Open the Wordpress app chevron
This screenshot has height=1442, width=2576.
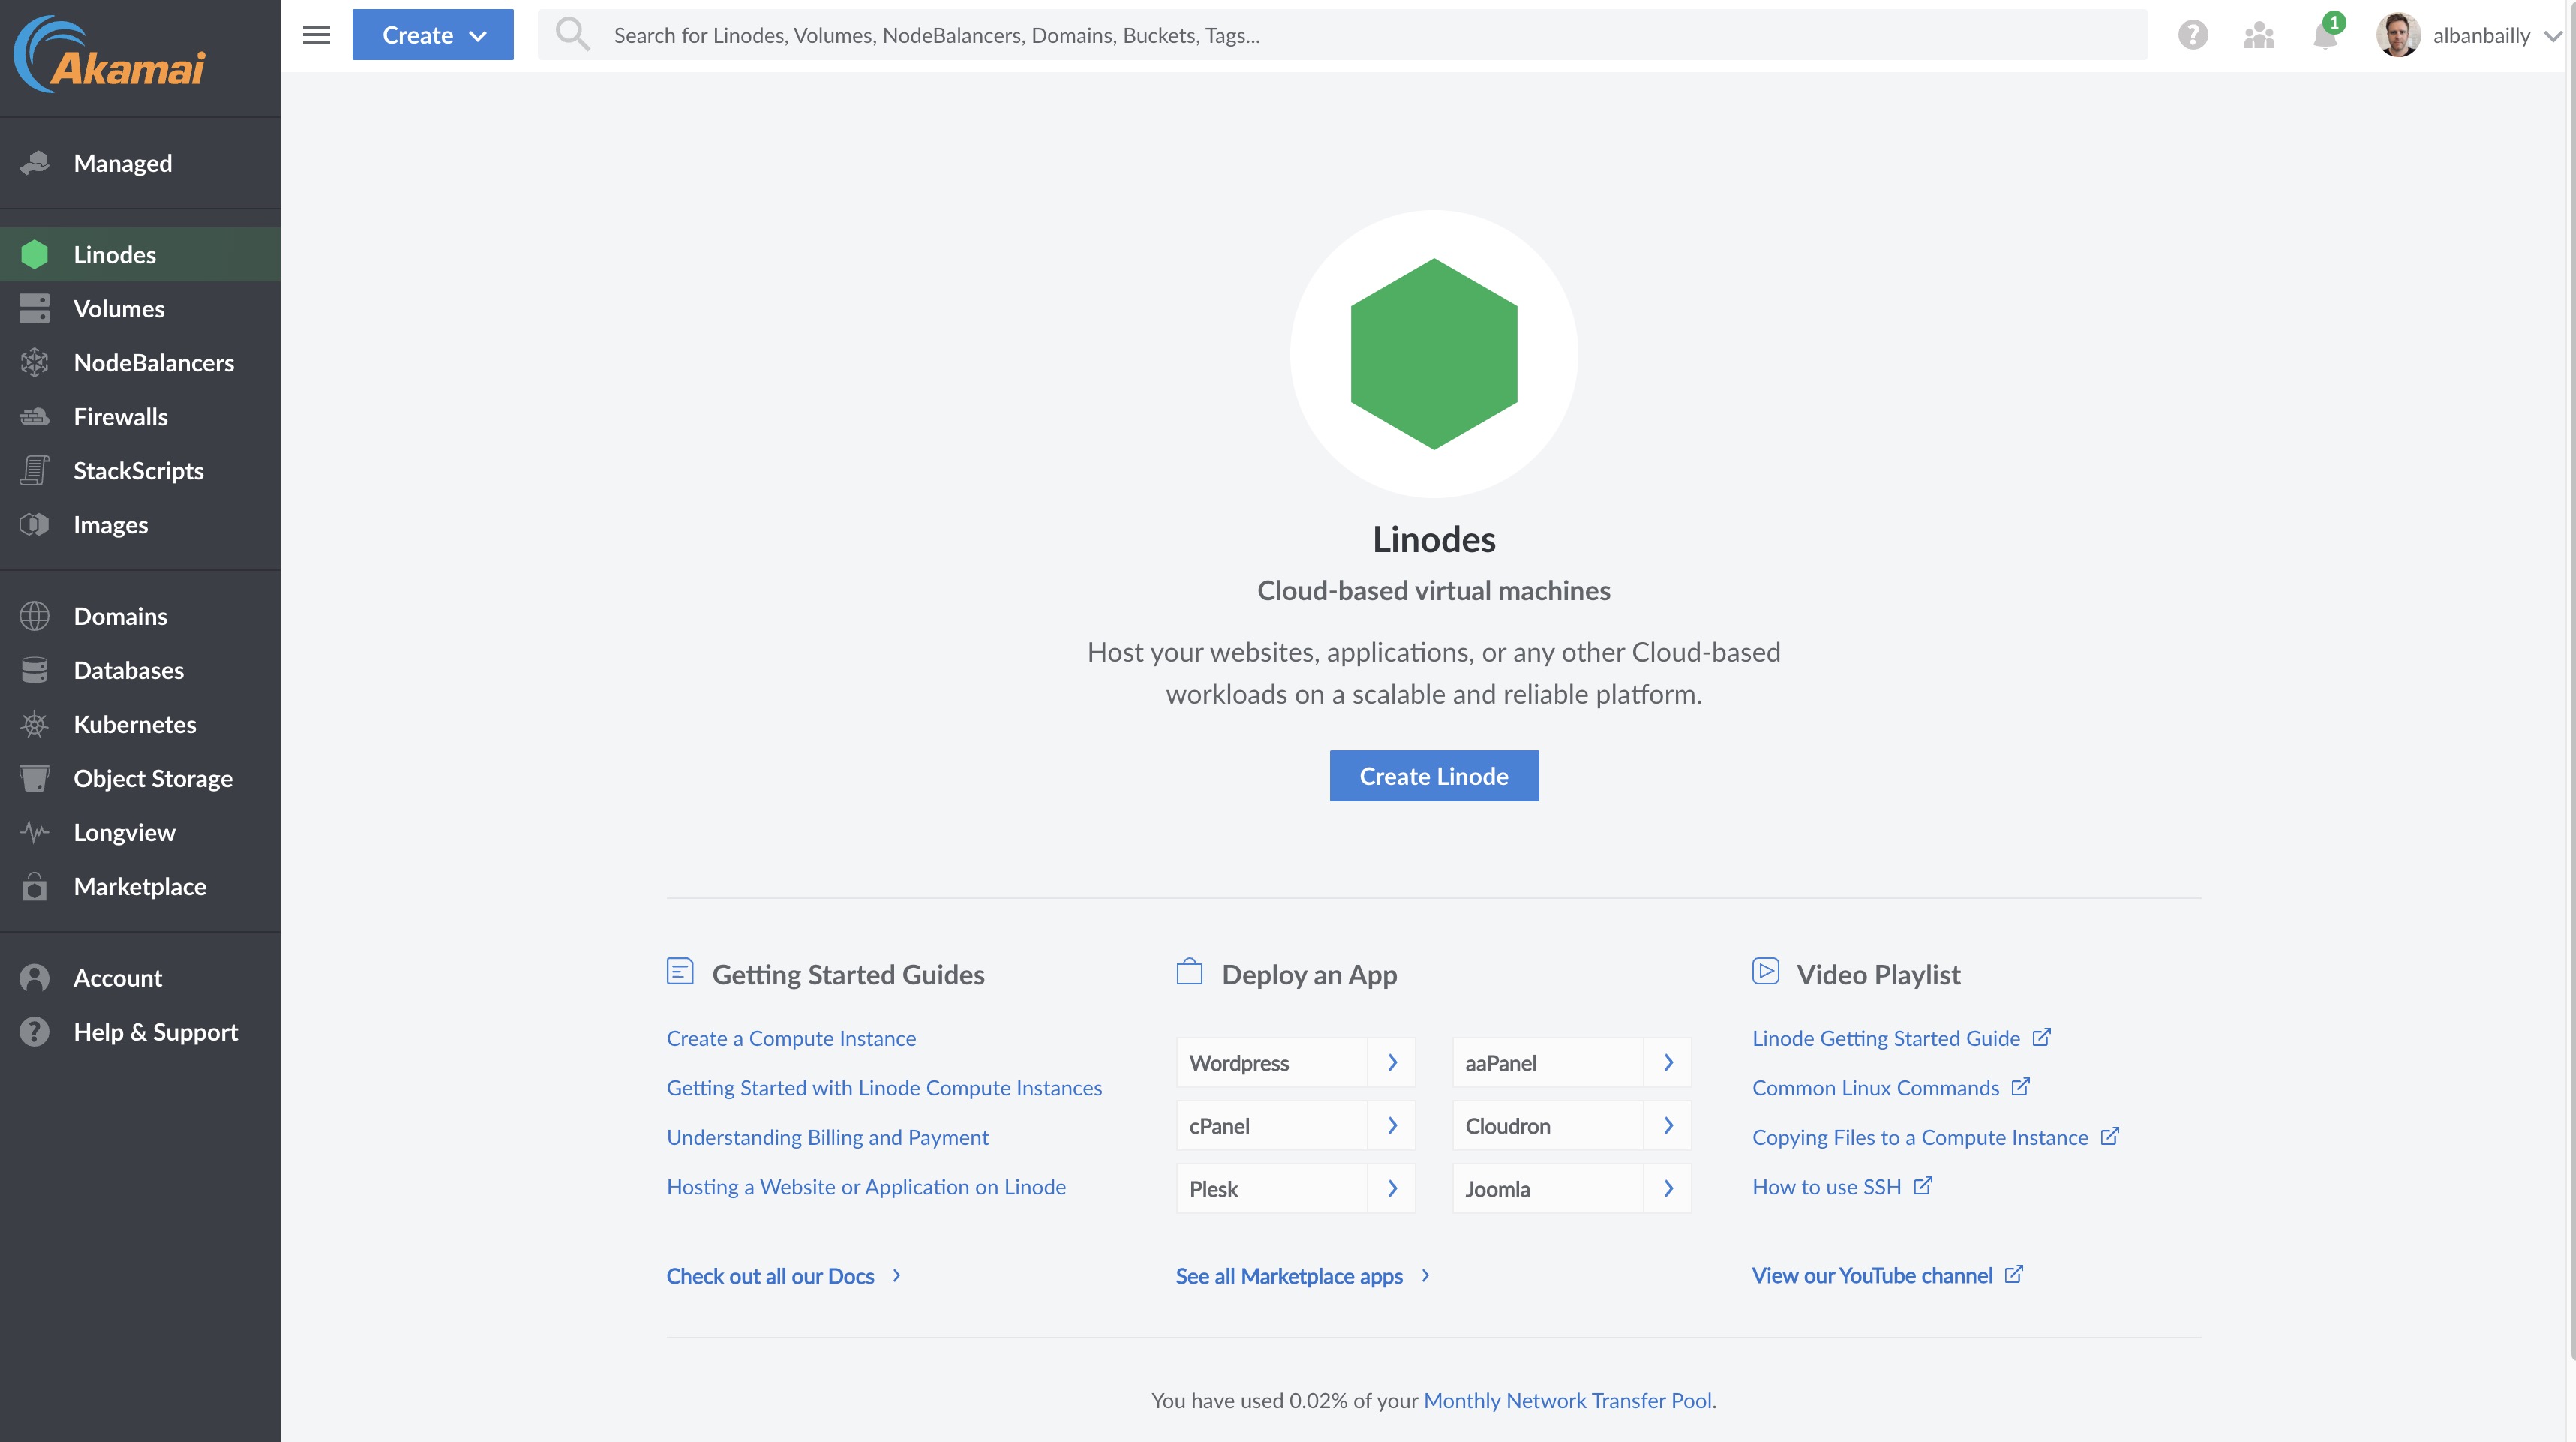(x=1391, y=1063)
